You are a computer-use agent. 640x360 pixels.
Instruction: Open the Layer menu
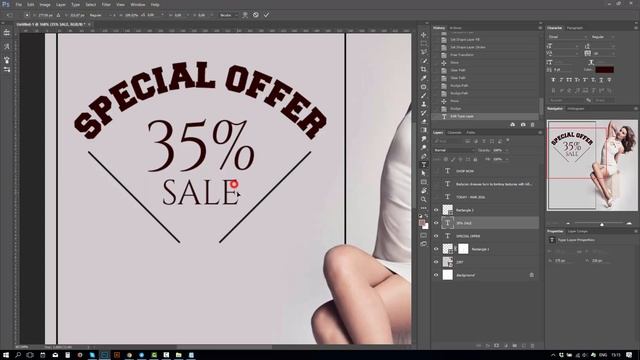pos(61,4)
